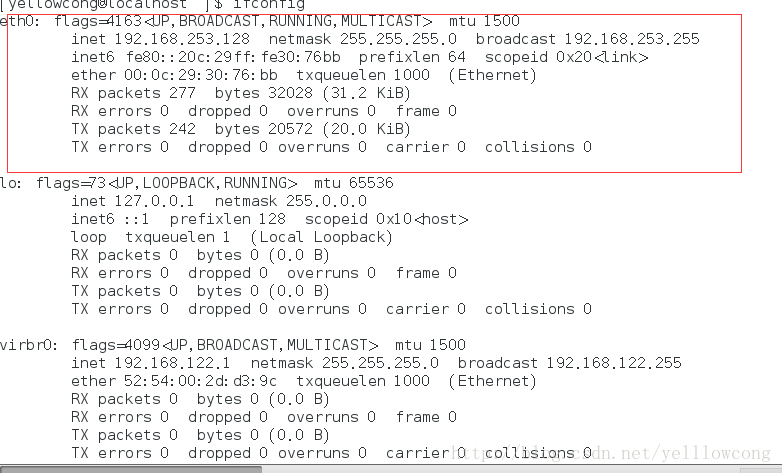Click the virbr0 IP address 192.168.122.1
The width and height of the screenshot is (782, 473).
pos(165,363)
